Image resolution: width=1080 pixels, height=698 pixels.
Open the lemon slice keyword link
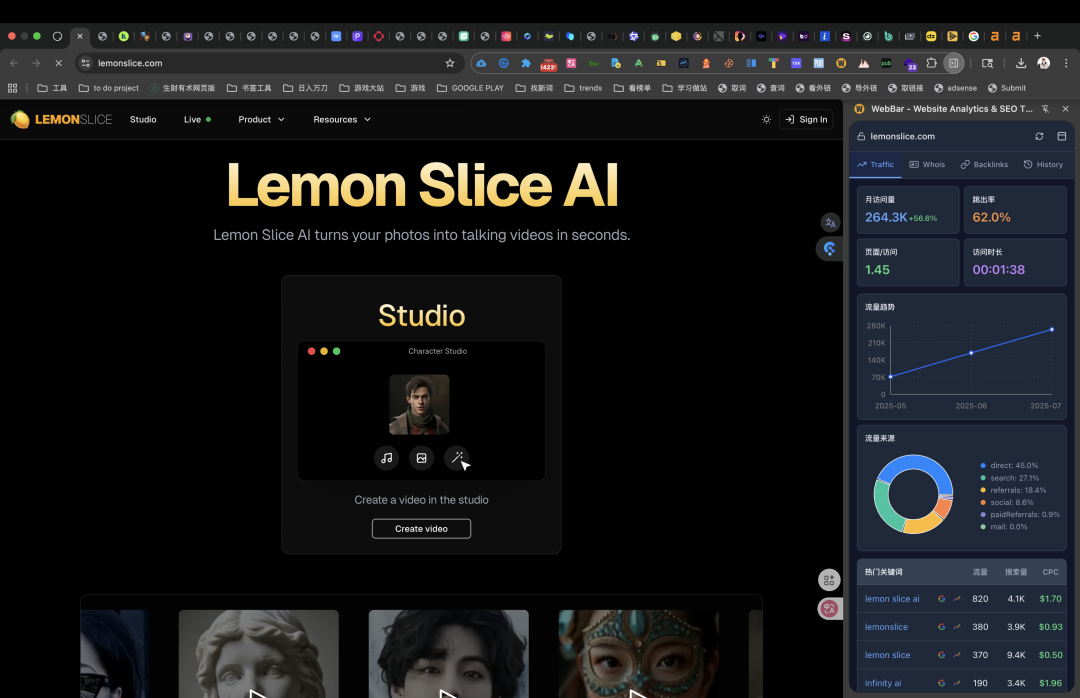[x=887, y=655]
